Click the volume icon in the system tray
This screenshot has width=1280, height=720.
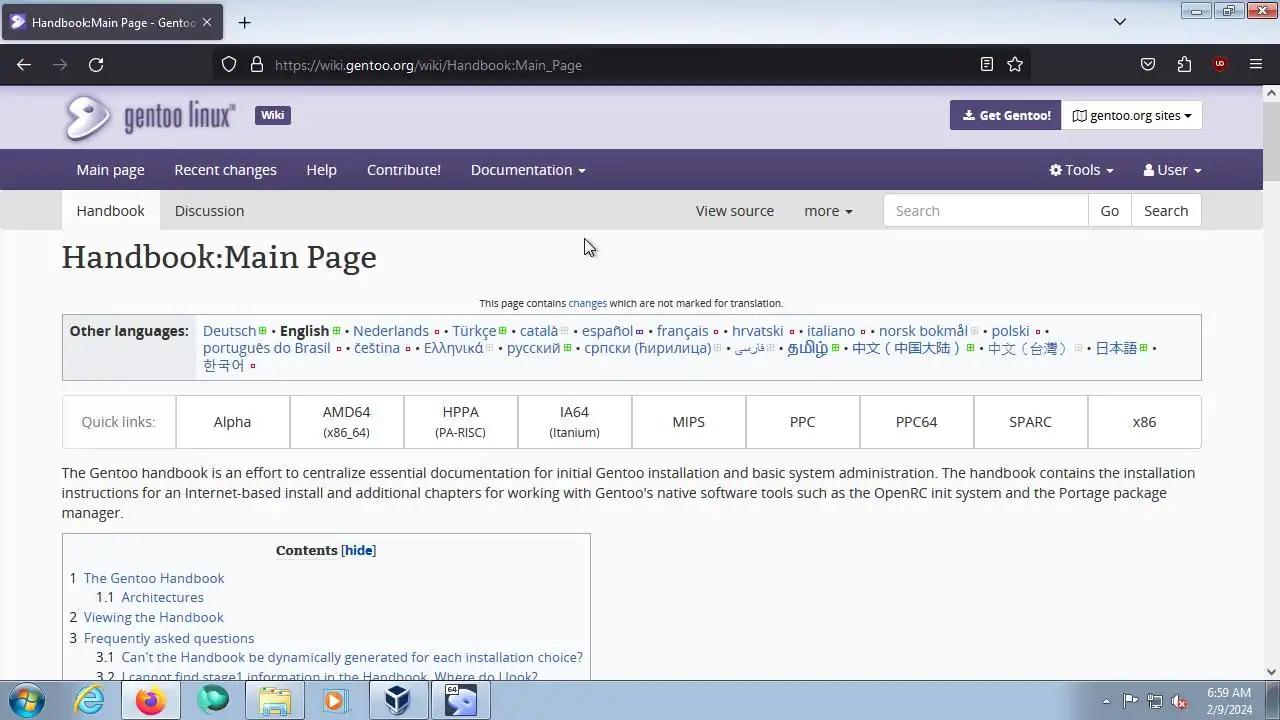pos(1180,701)
